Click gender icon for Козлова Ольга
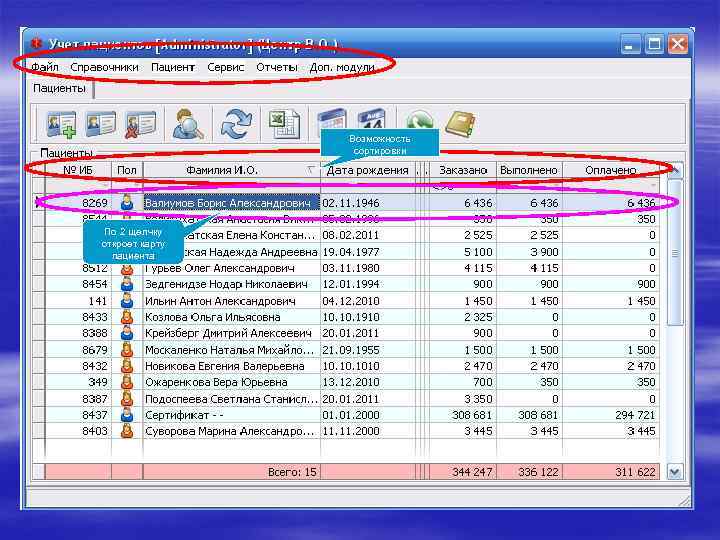Viewport: 720px width, 540px height. coord(127,317)
